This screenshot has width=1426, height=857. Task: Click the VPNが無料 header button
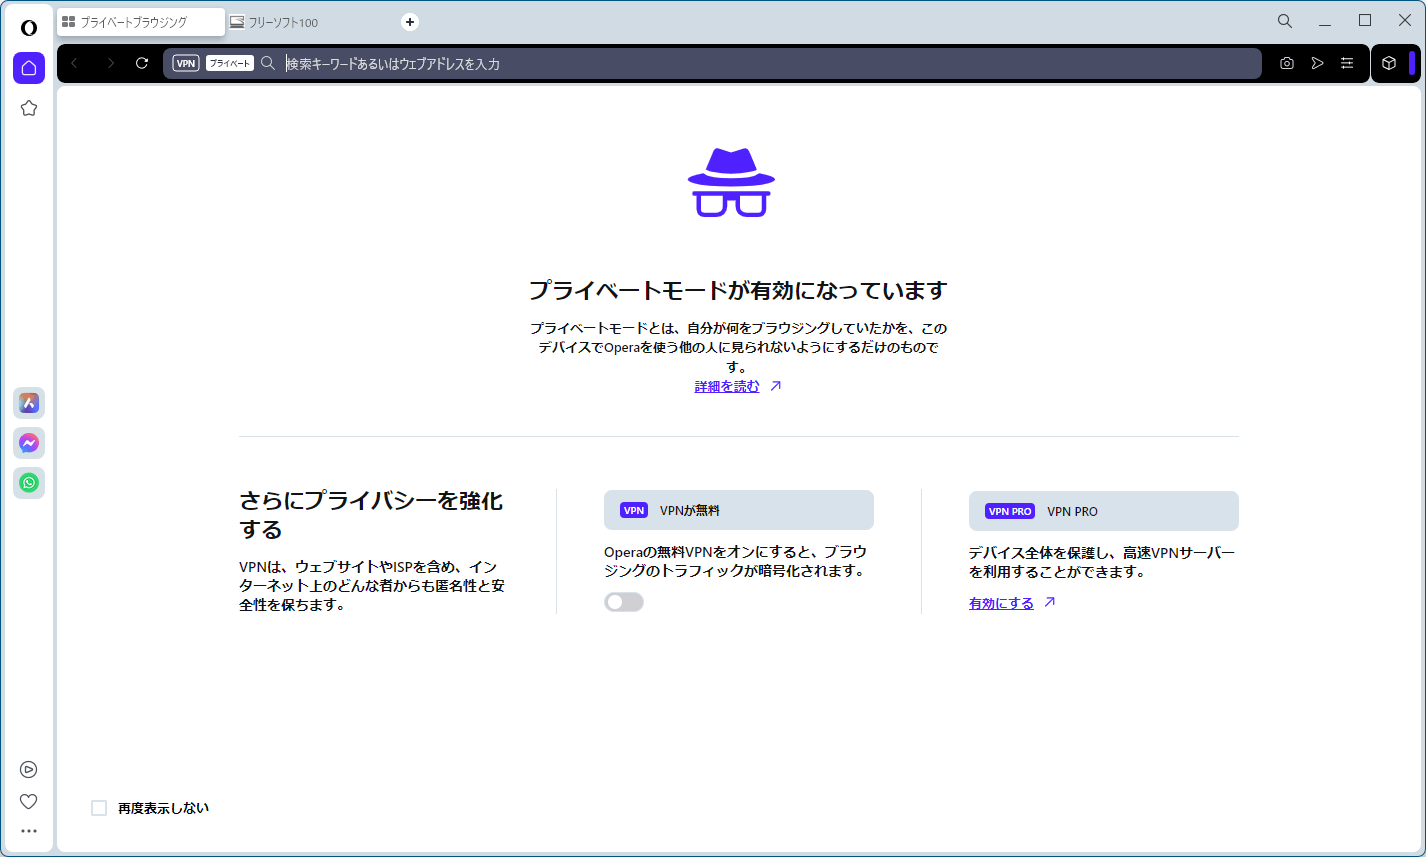(739, 510)
